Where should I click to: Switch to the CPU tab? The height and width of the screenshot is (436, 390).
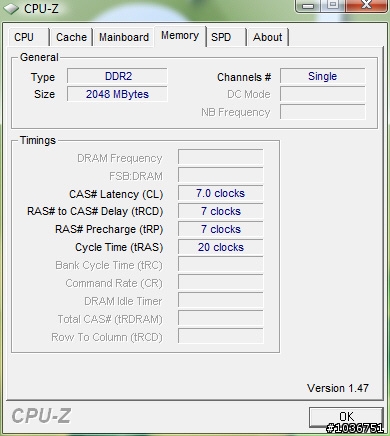click(x=29, y=37)
